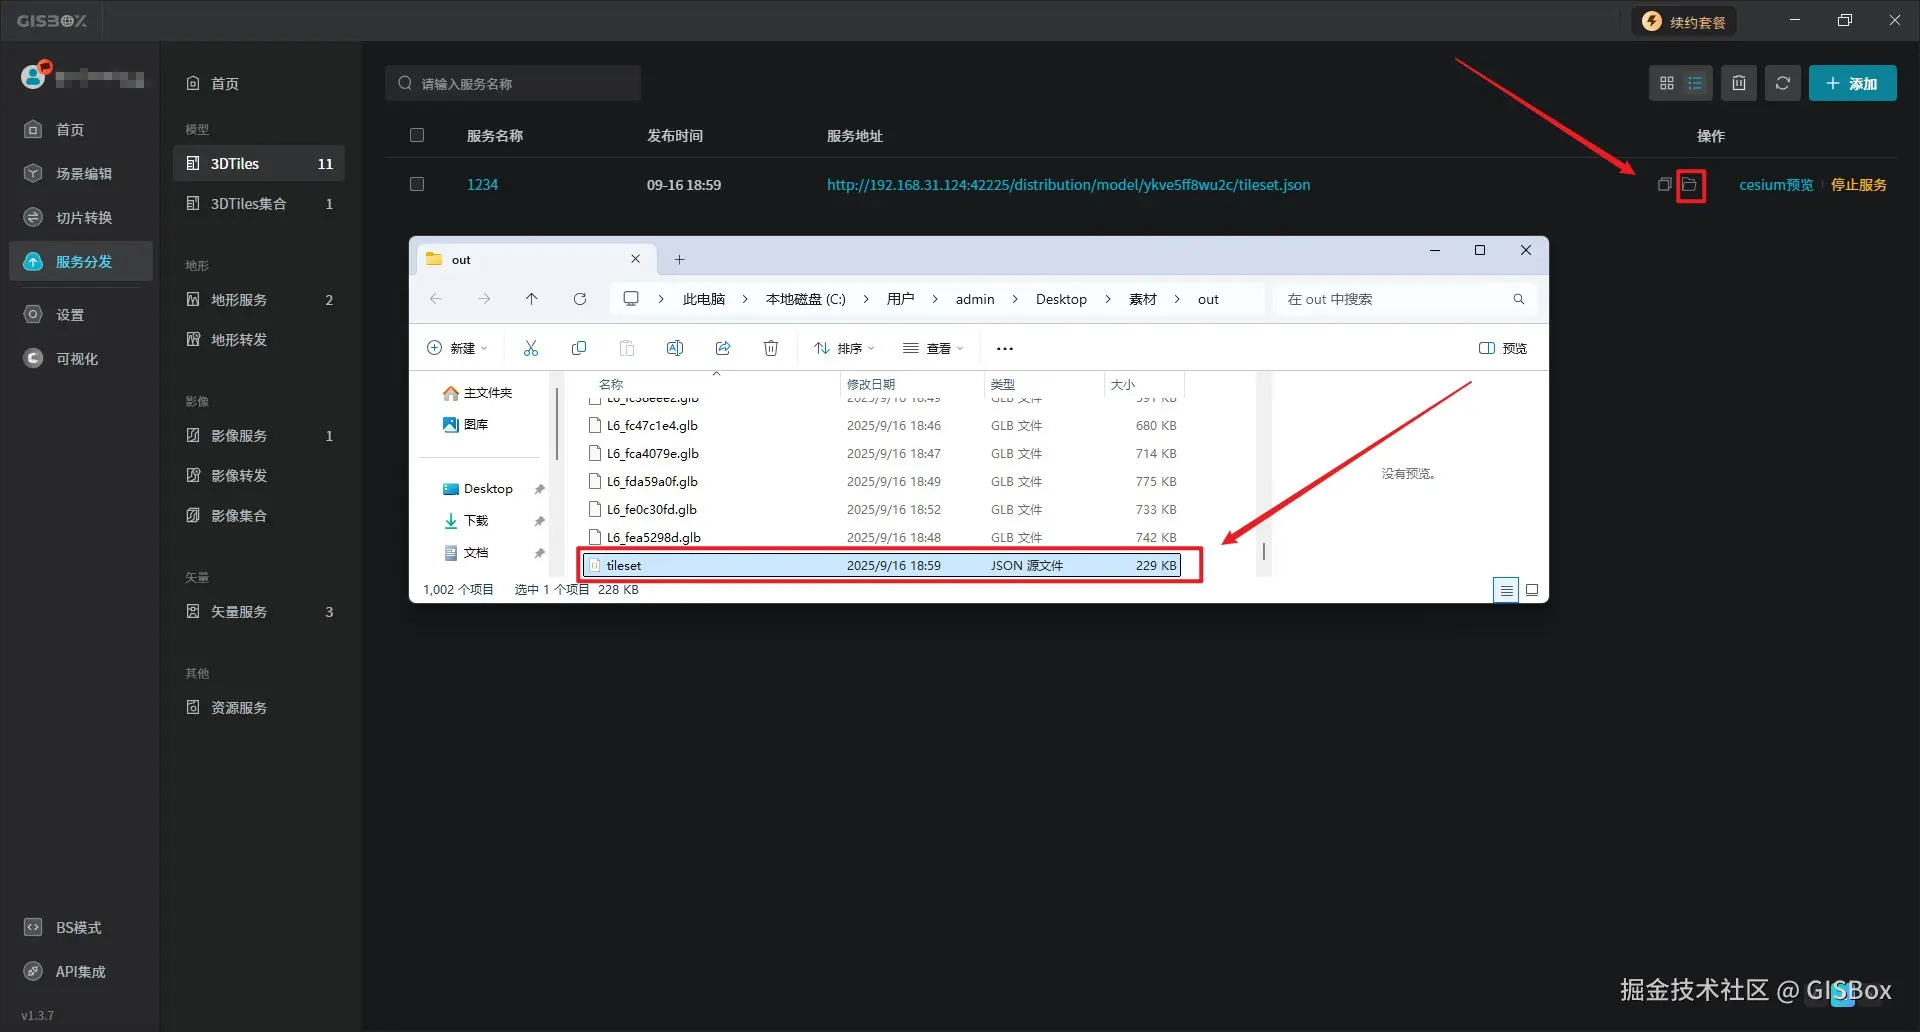The image size is (1920, 1032).
Task: Go up one folder level in Explorer
Action: click(x=532, y=299)
